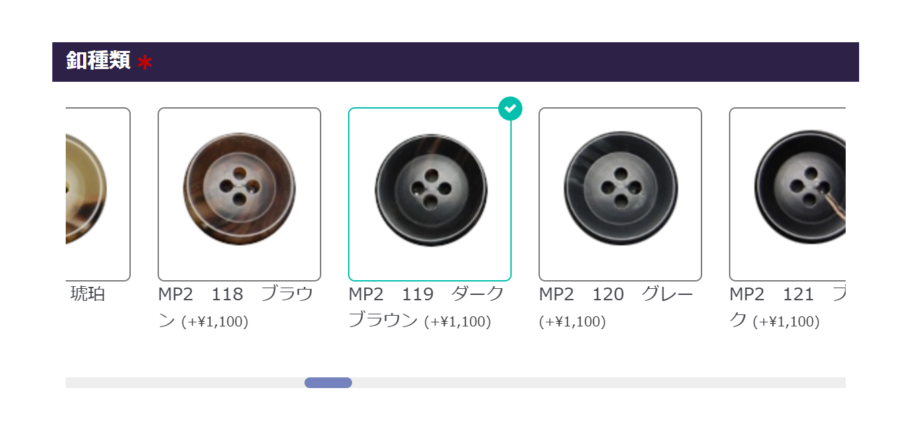
Task: Click the red required asterisk beside 釦種類
Action: pyautogui.click(x=145, y=63)
